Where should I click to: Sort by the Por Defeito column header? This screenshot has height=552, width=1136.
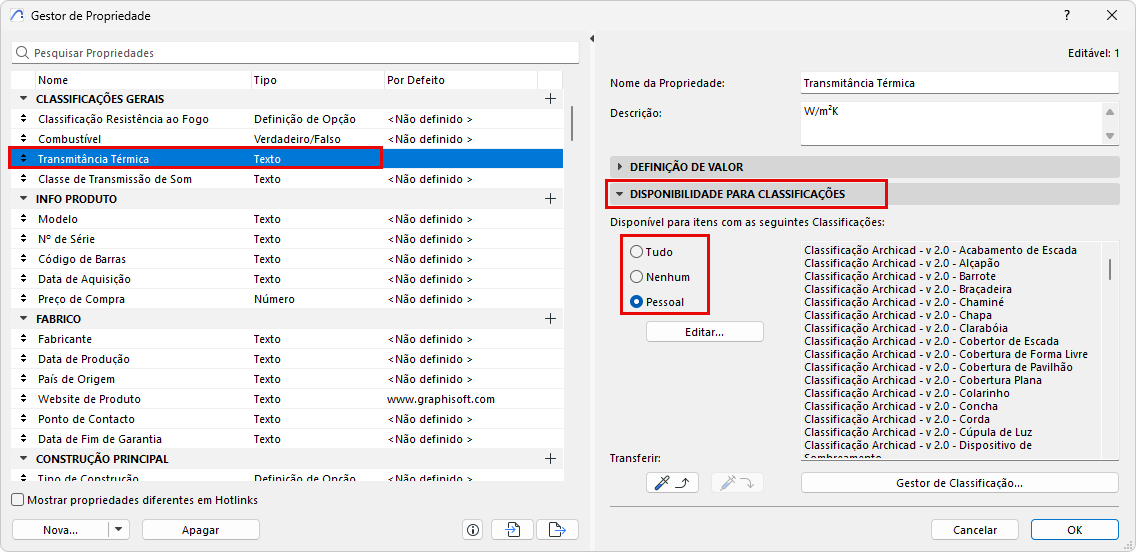(461, 80)
